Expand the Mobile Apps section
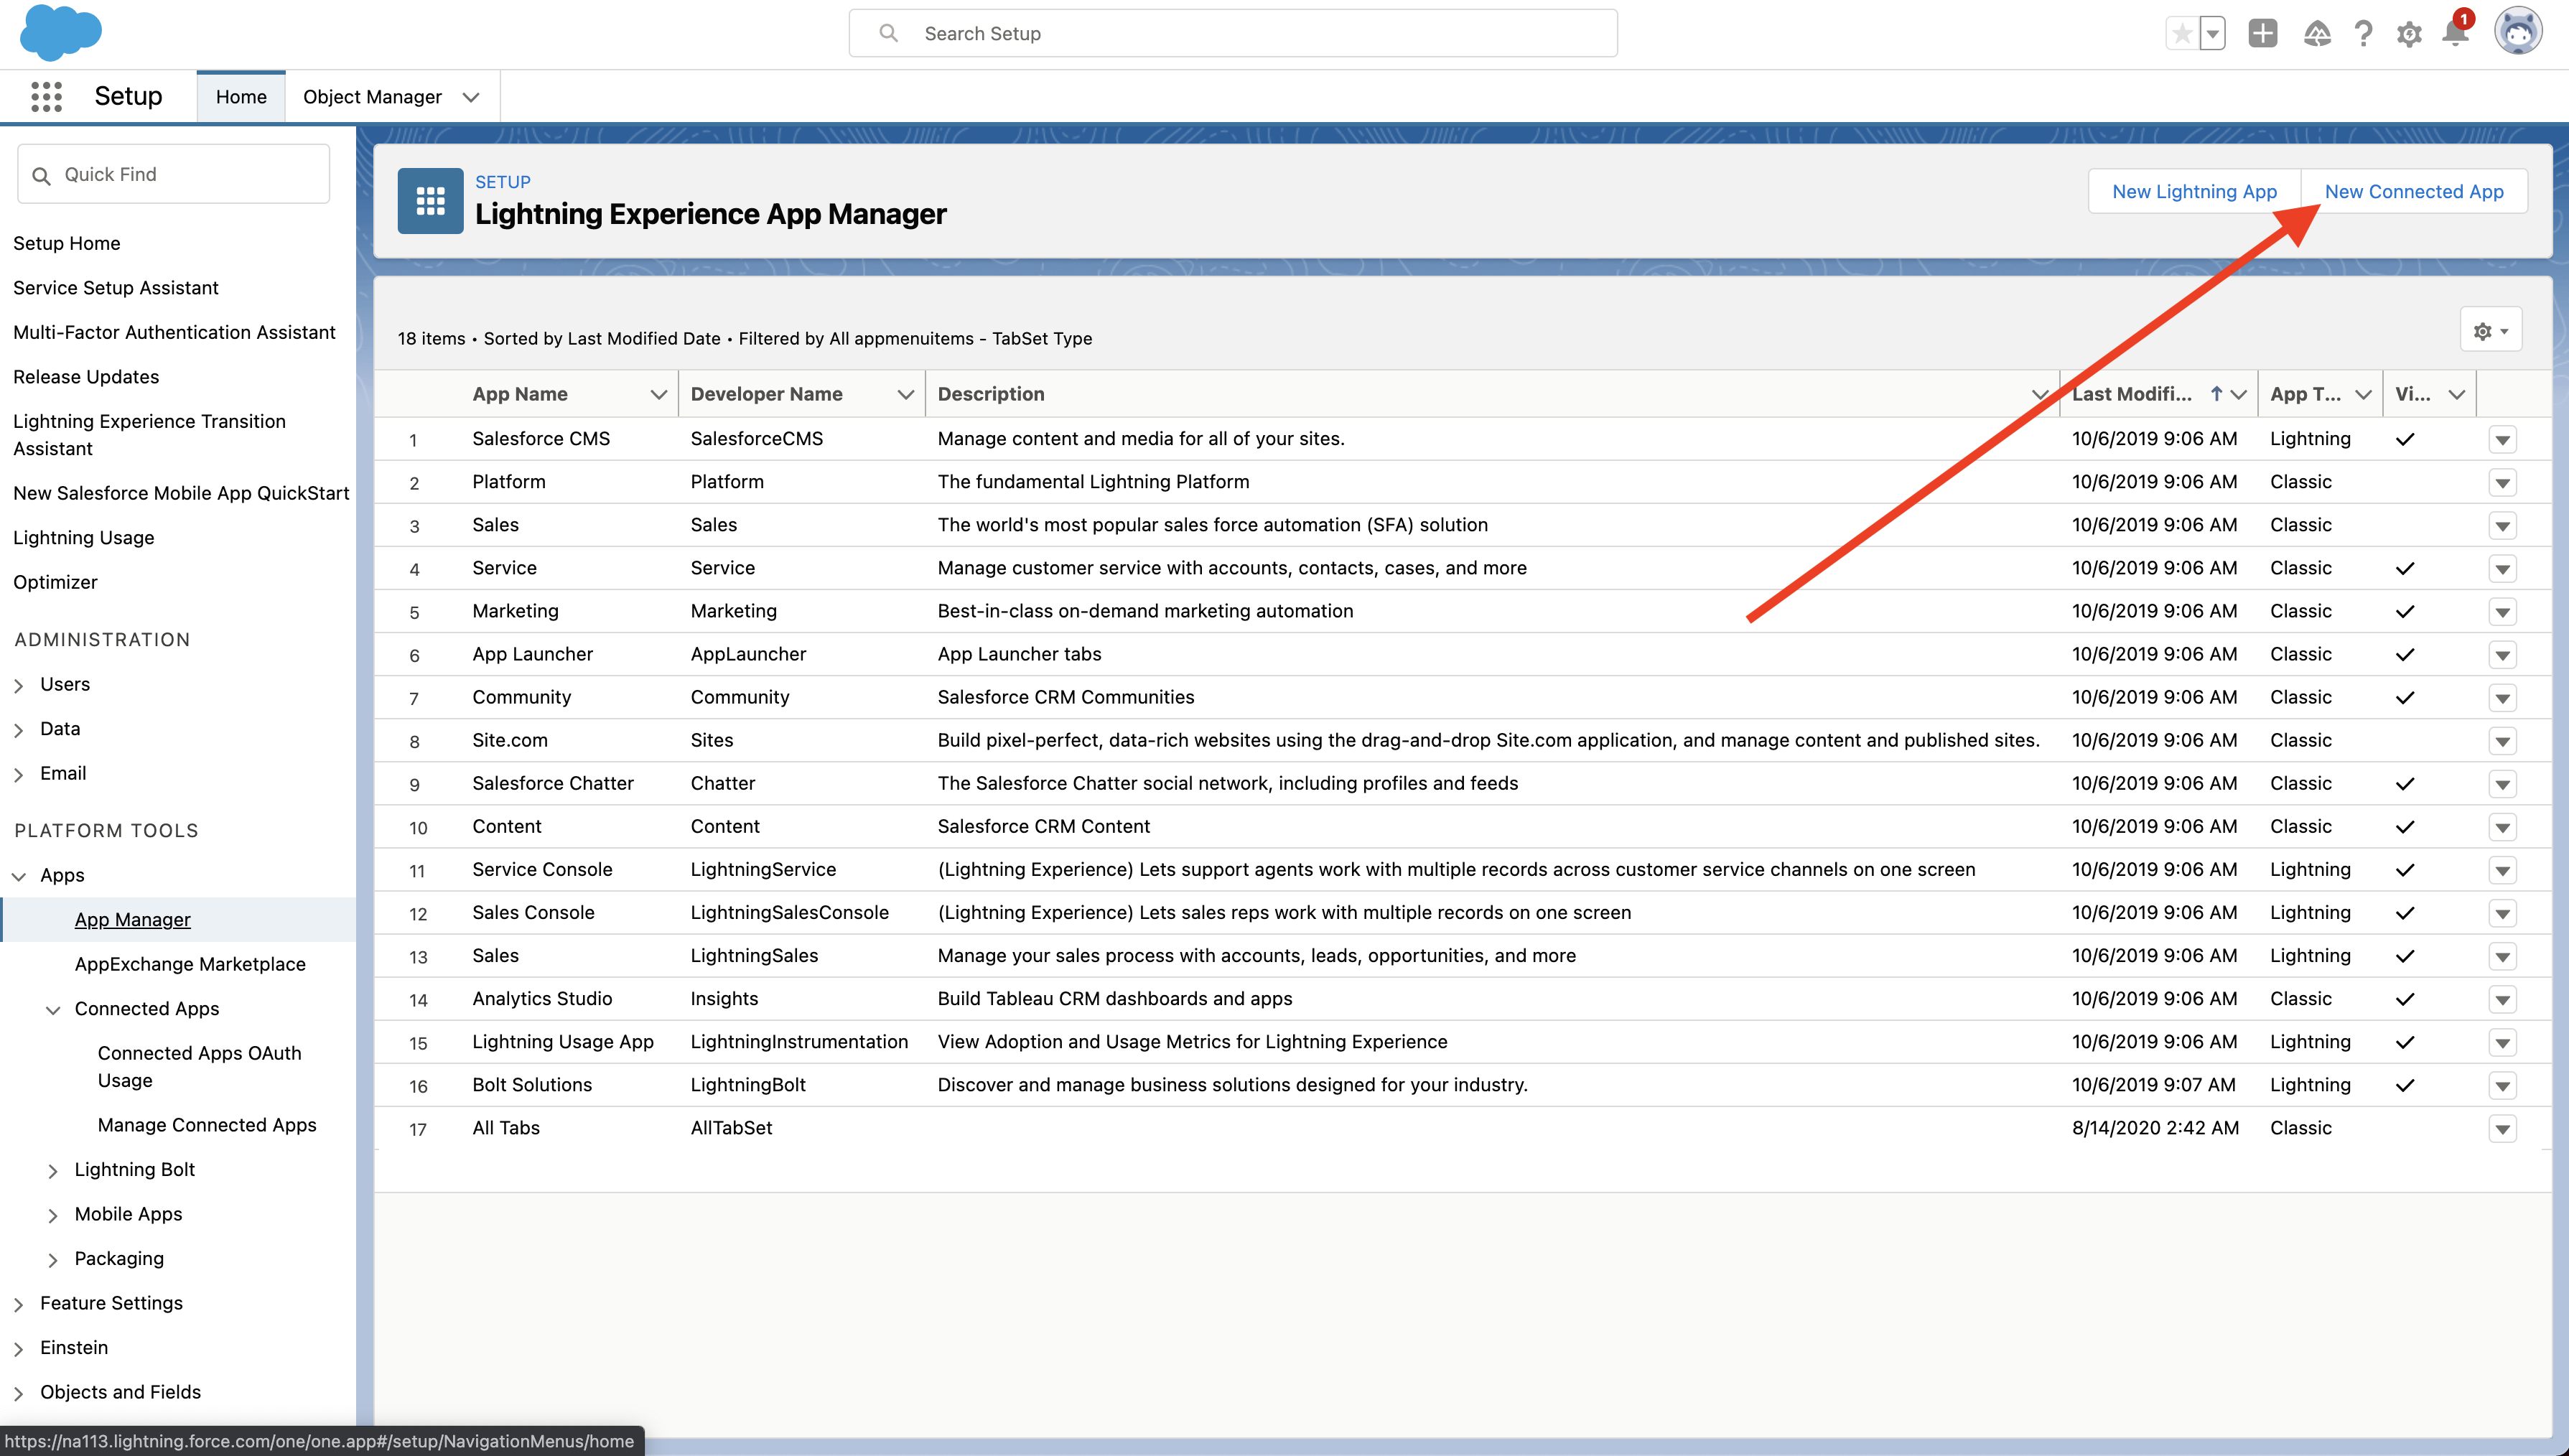The width and height of the screenshot is (2569, 1456). click(x=53, y=1215)
